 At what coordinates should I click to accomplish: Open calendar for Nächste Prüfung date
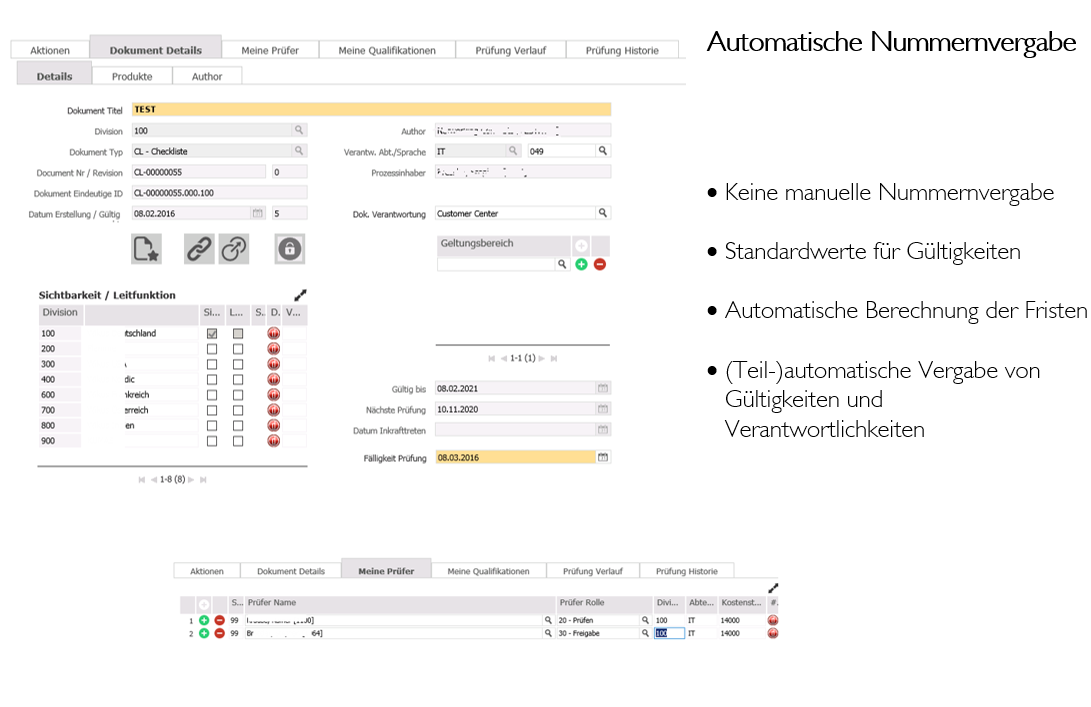pos(603,409)
